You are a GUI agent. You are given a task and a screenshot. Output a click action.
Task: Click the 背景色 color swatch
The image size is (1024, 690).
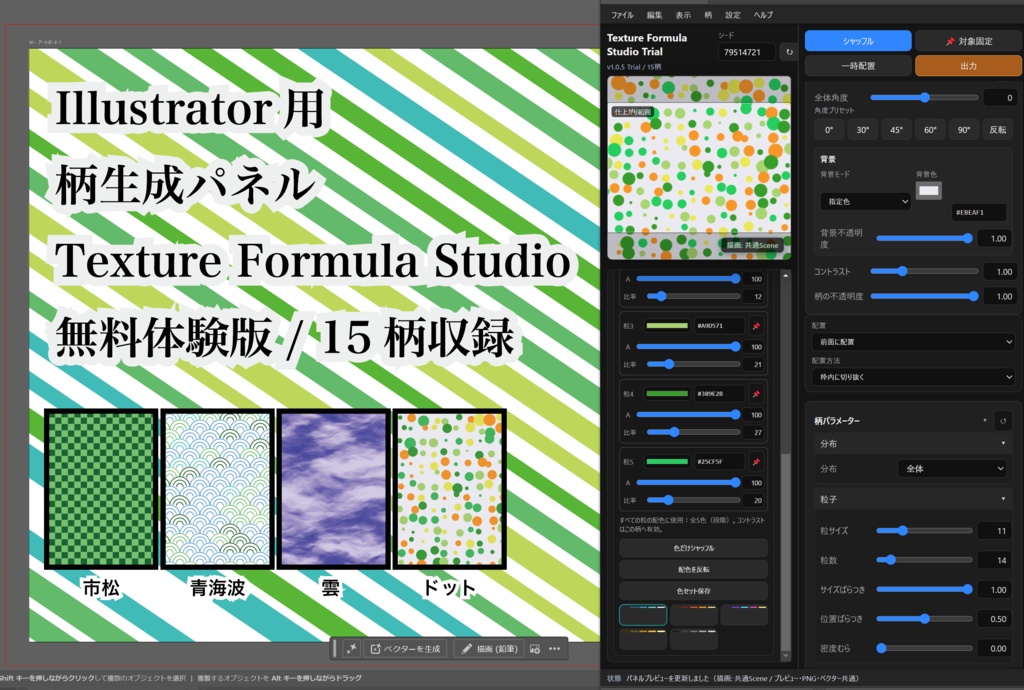point(928,191)
